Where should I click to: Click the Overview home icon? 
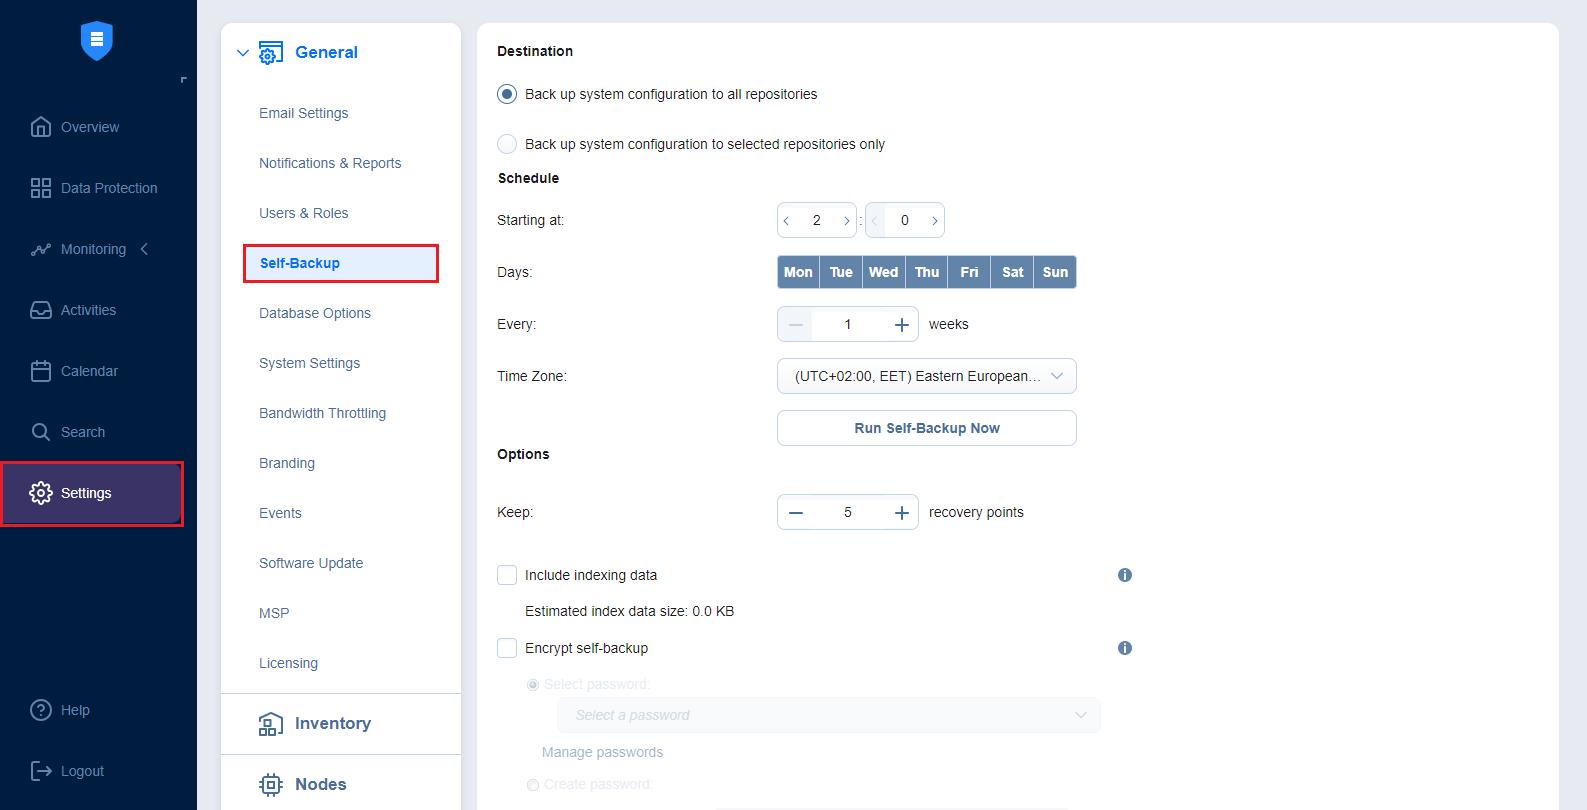pyautogui.click(x=41, y=127)
